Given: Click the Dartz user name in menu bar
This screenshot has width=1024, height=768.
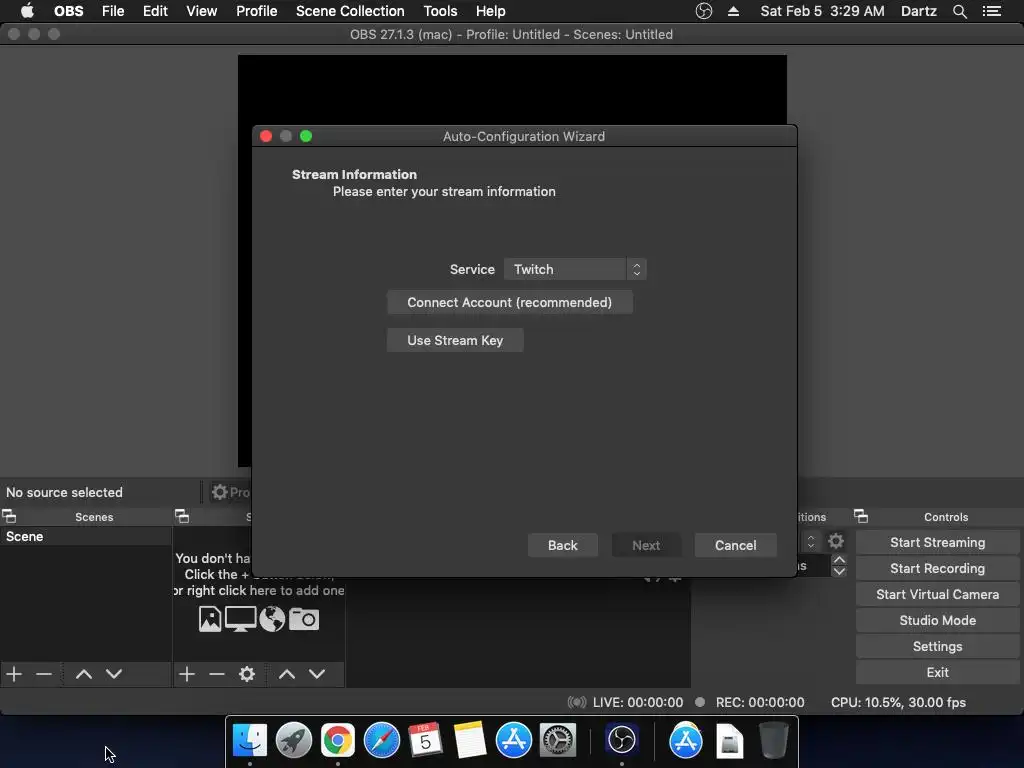Looking at the screenshot, I should click(x=918, y=11).
